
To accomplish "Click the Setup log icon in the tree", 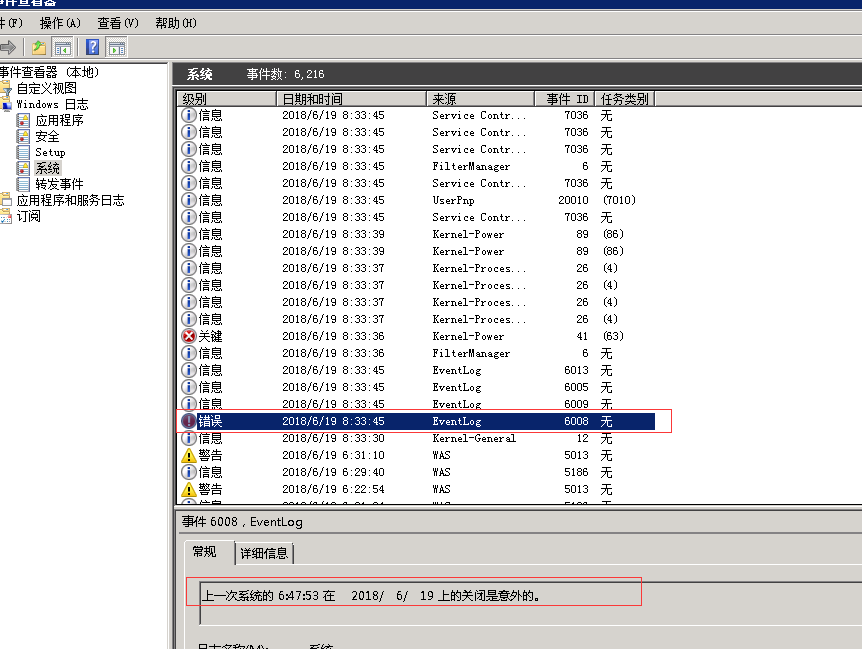I will (x=23, y=152).
